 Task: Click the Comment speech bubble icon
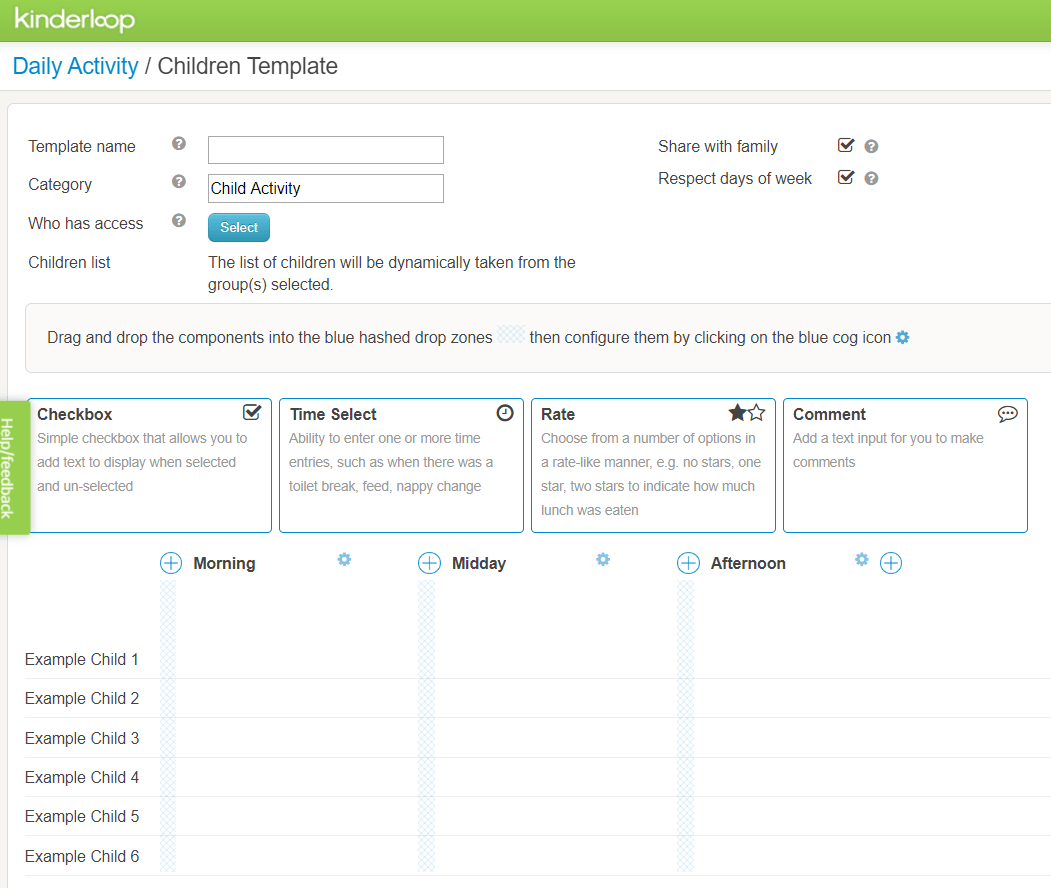pyautogui.click(x=1008, y=413)
